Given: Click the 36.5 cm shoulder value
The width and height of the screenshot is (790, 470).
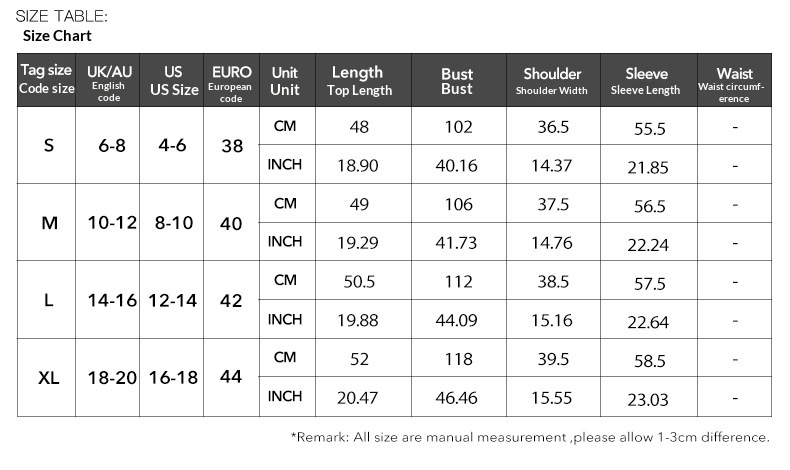Looking at the screenshot, I should coord(553,127).
